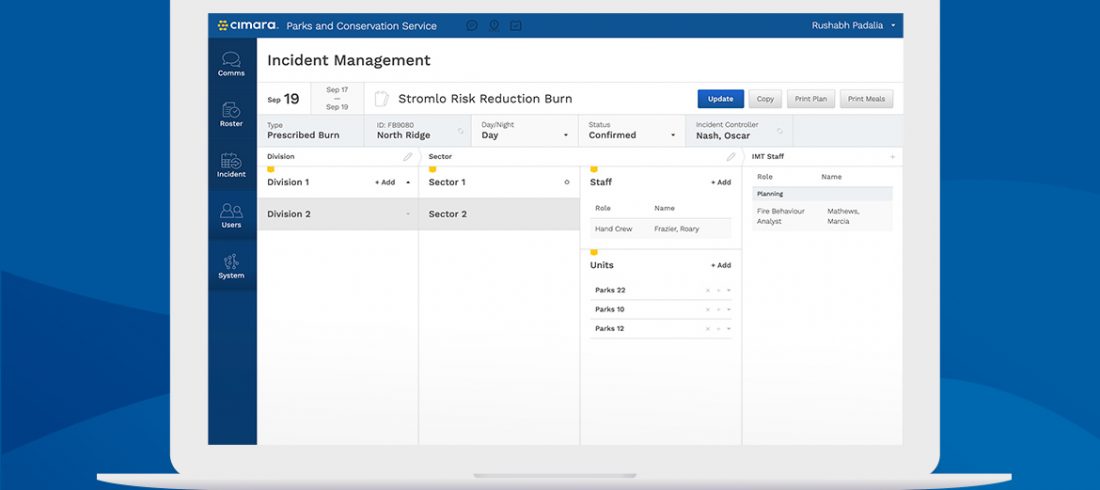Open the Roster sidebar icon
The height and width of the screenshot is (490, 1100).
231,114
